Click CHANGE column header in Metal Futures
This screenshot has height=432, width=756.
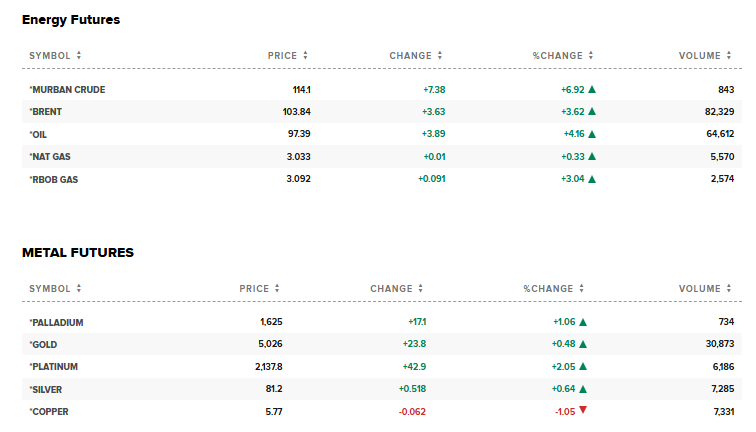[x=391, y=288]
